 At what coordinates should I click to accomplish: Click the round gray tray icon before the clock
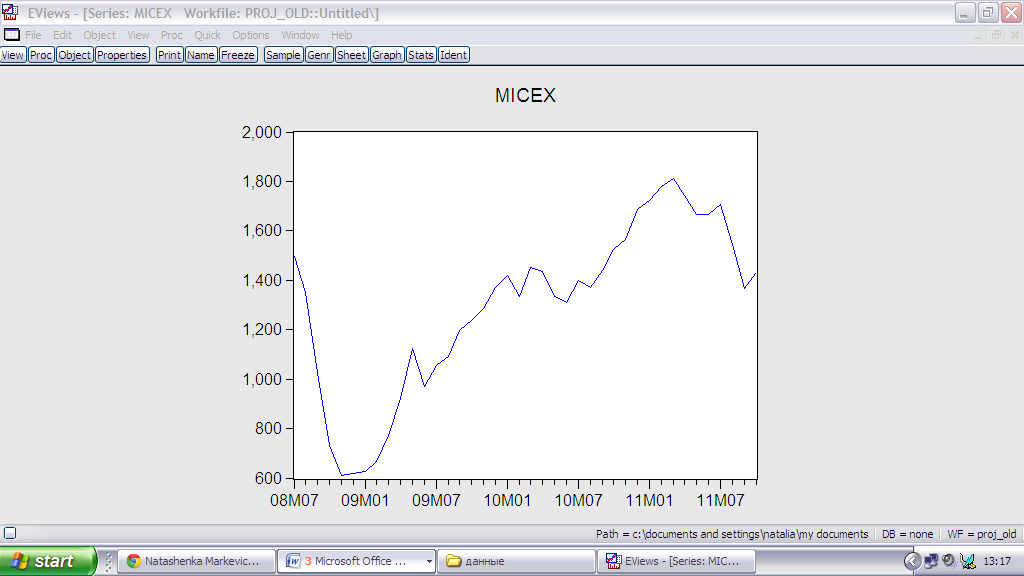click(x=949, y=560)
